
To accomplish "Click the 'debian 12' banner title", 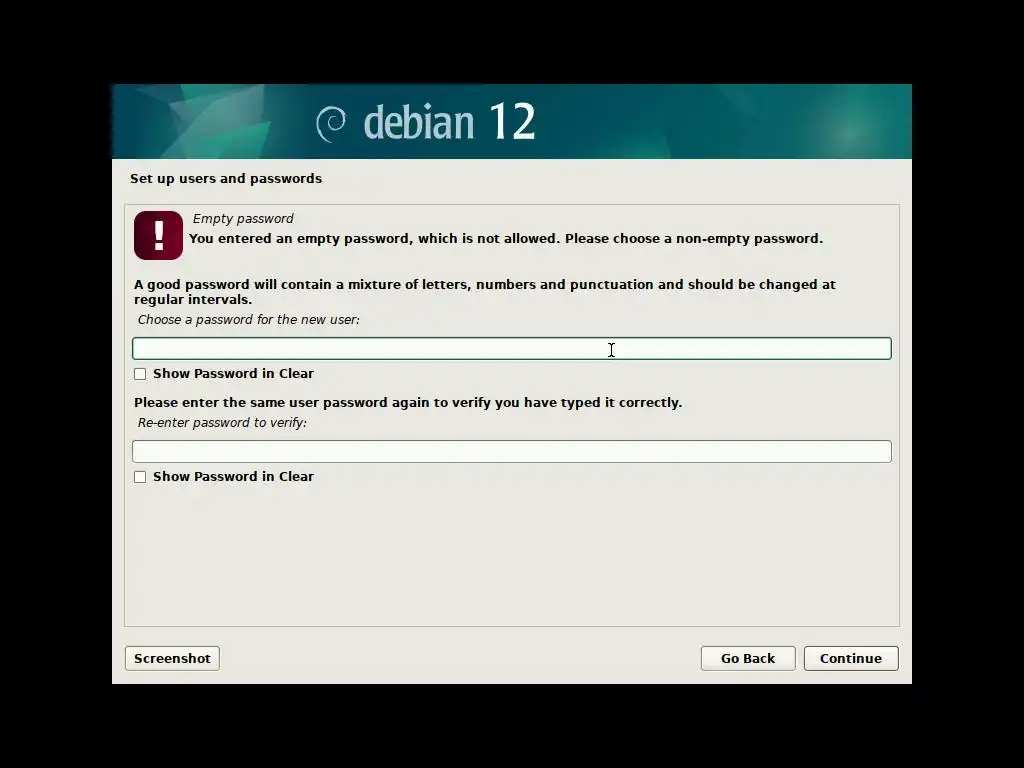I will pos(449,121).
